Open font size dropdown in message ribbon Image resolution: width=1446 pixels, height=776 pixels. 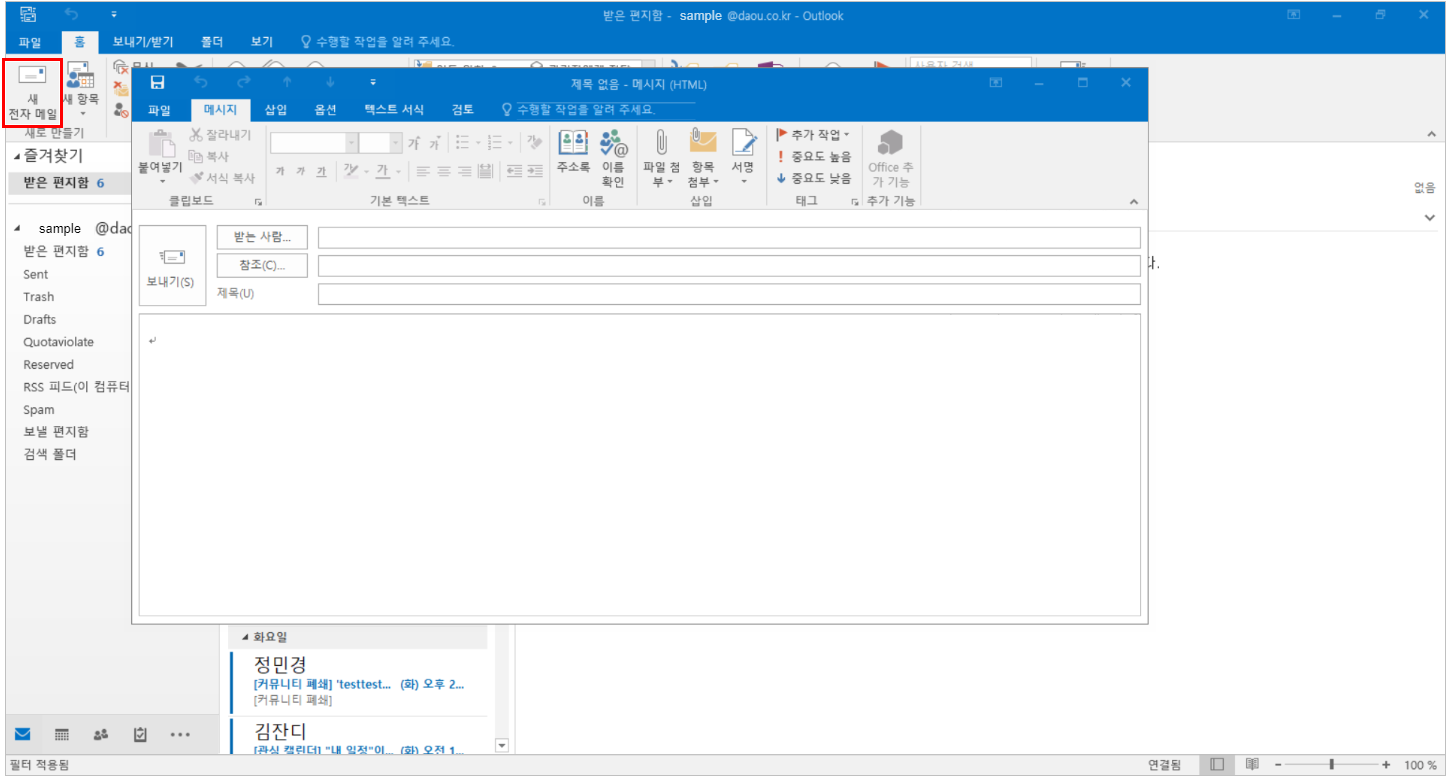396,143
